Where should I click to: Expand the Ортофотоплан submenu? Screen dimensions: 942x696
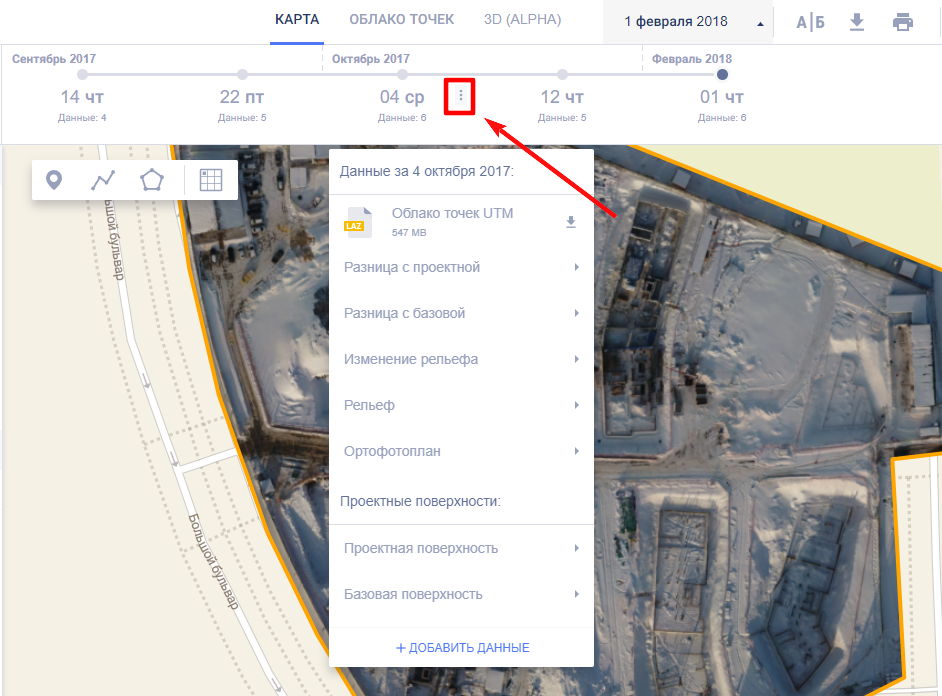[x=461, y=451]
